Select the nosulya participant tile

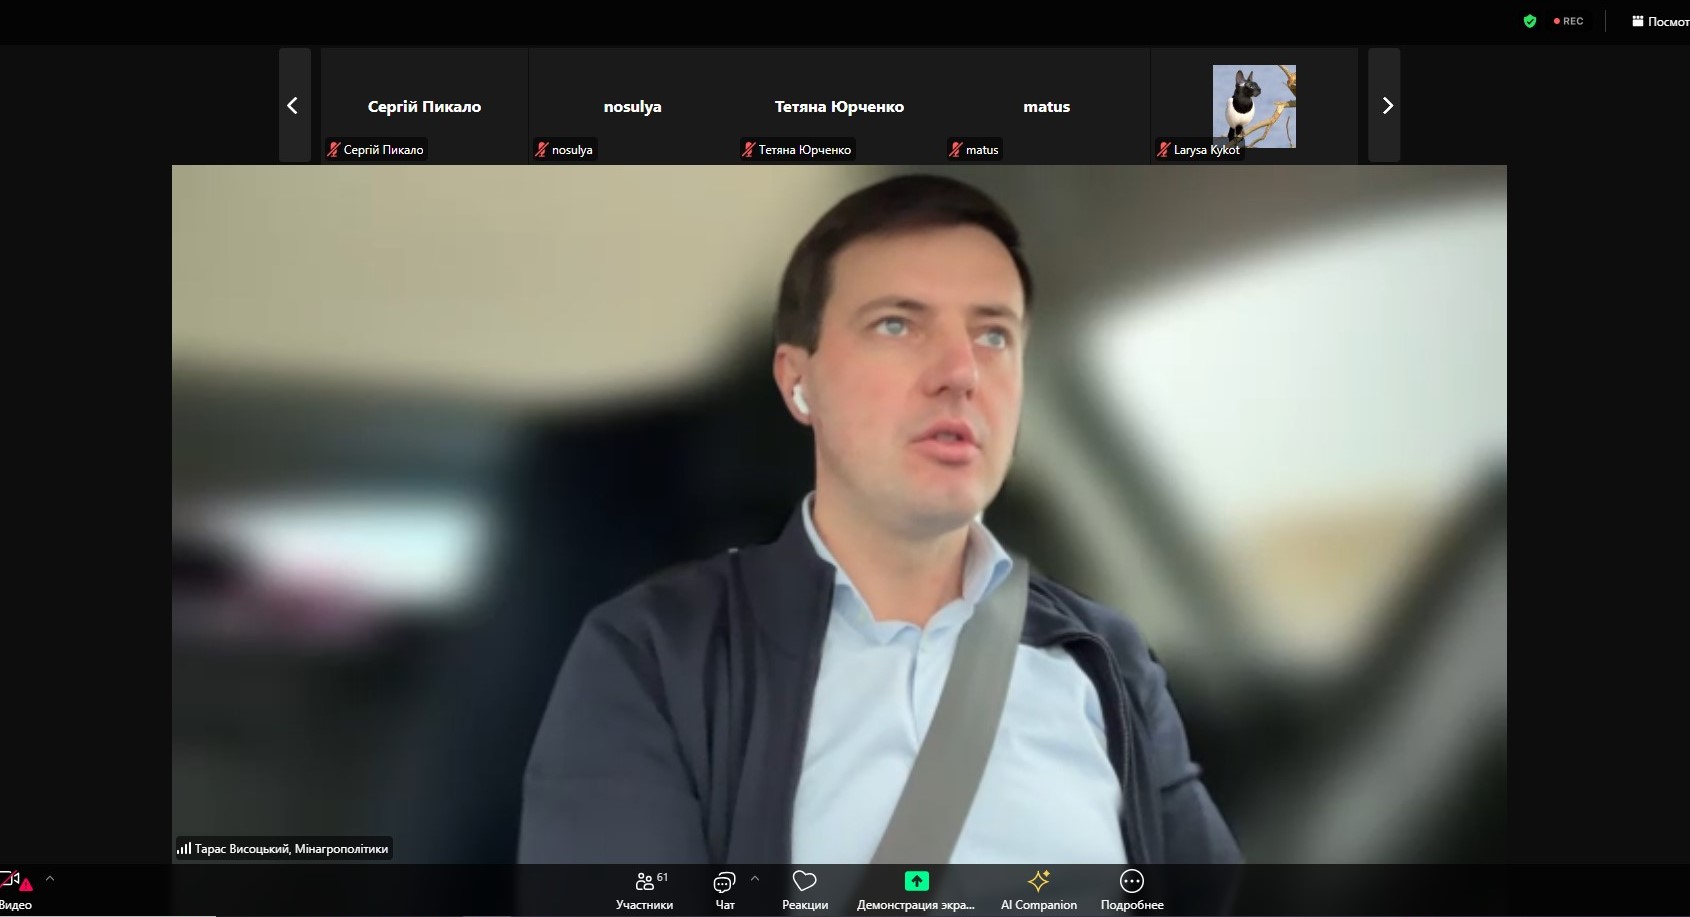point(632,106)
